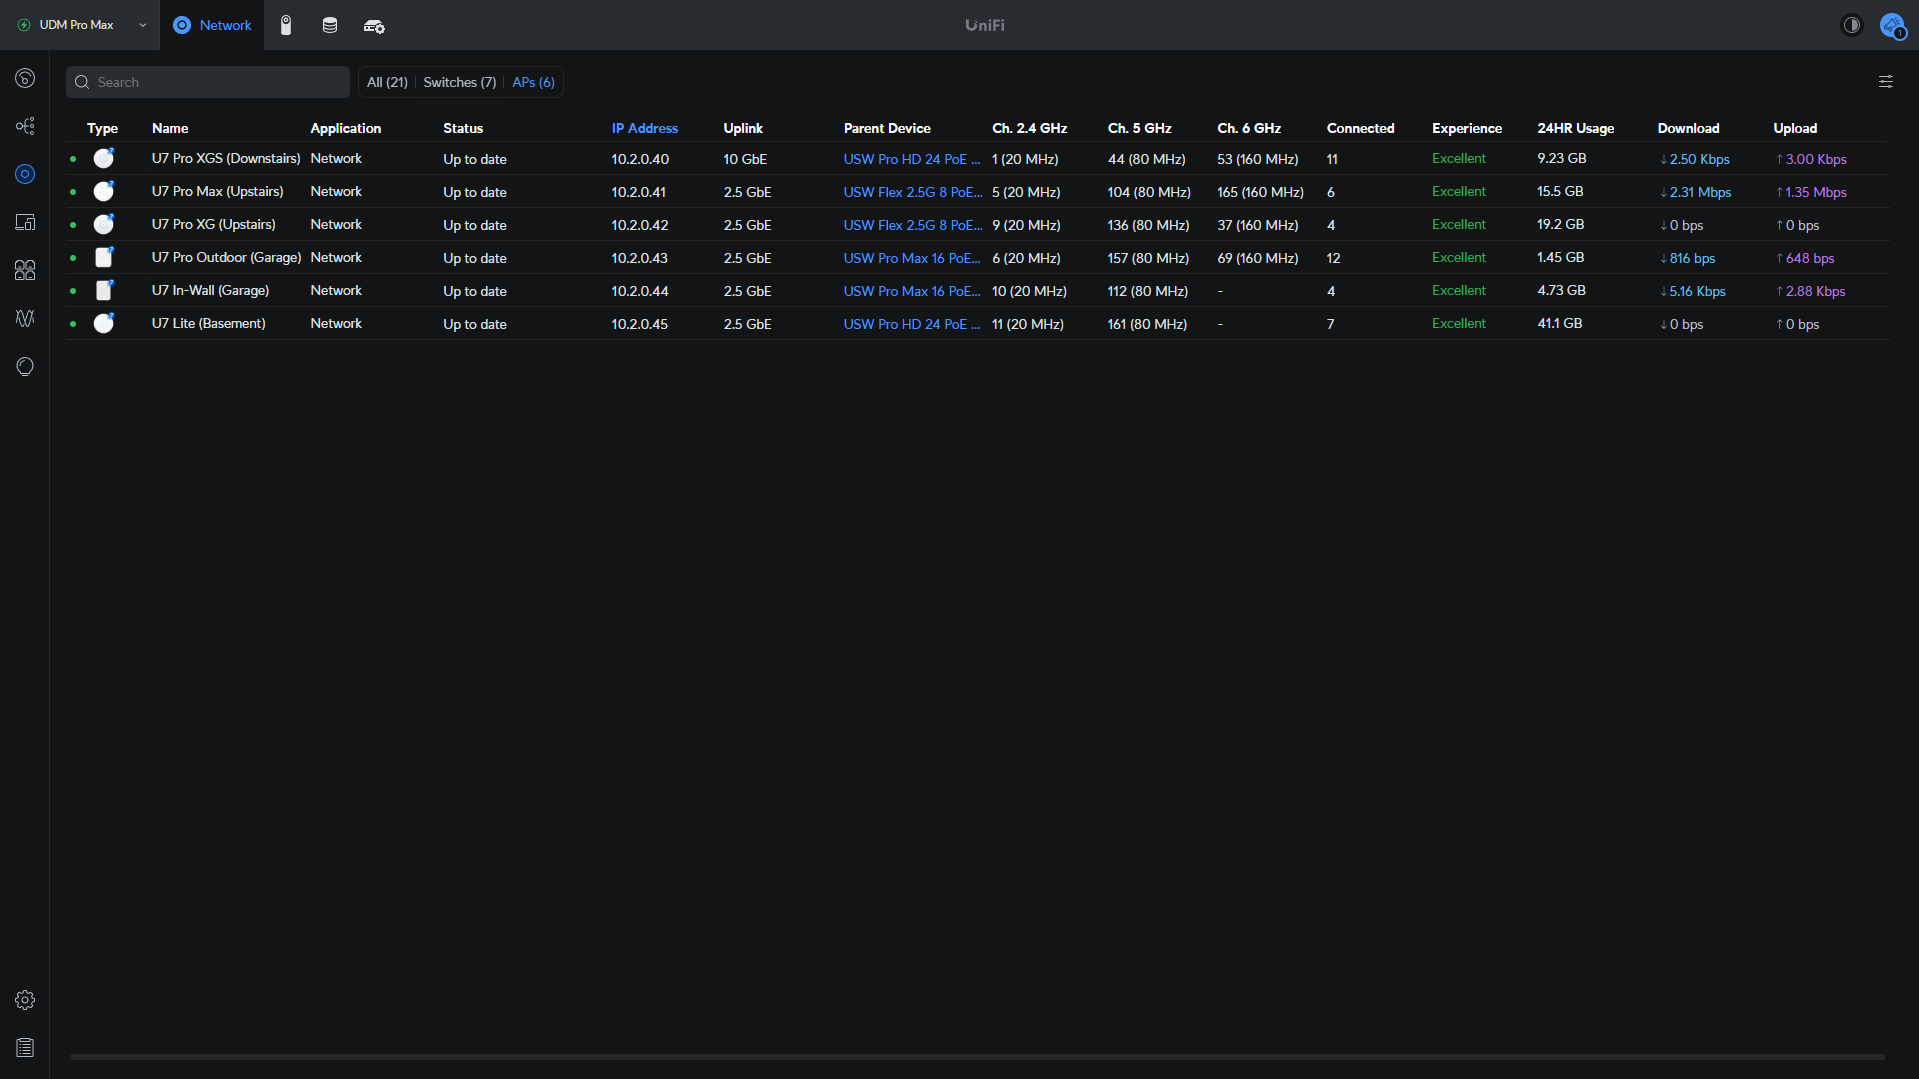Click the 165 (160 MHz) channel cell

1260,192
